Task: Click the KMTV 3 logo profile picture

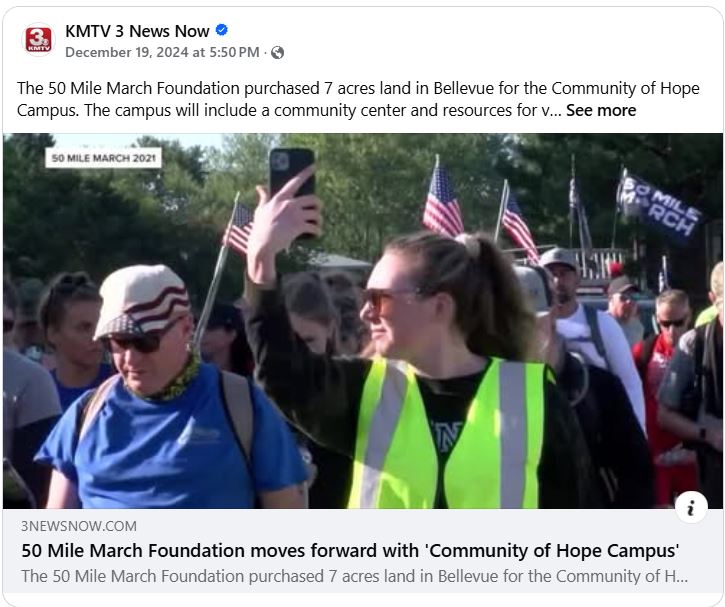Action: (38, 40)
